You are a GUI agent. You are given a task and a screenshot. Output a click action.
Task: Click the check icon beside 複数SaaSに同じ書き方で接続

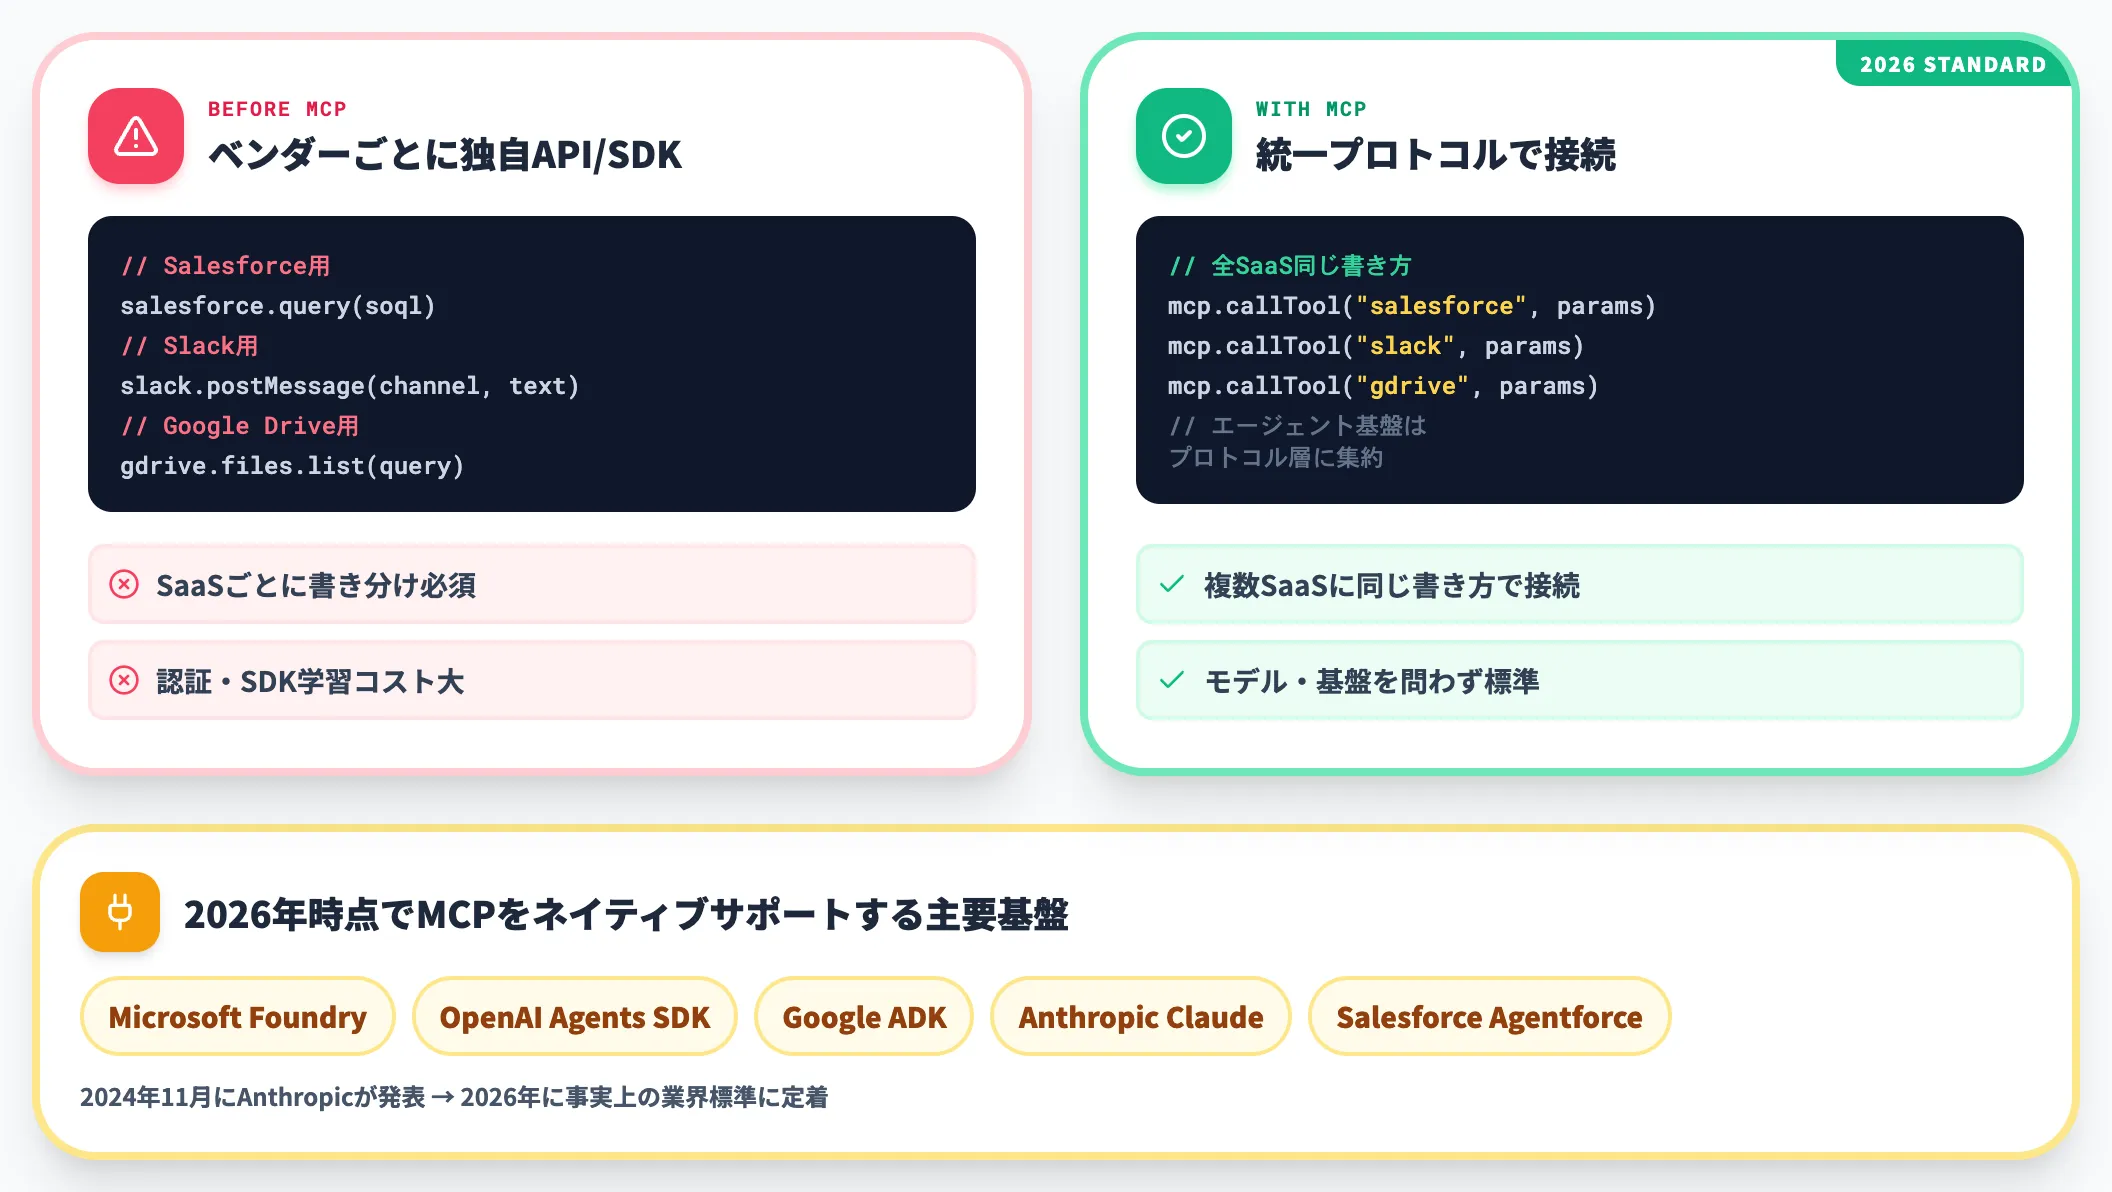(1172, 584)
